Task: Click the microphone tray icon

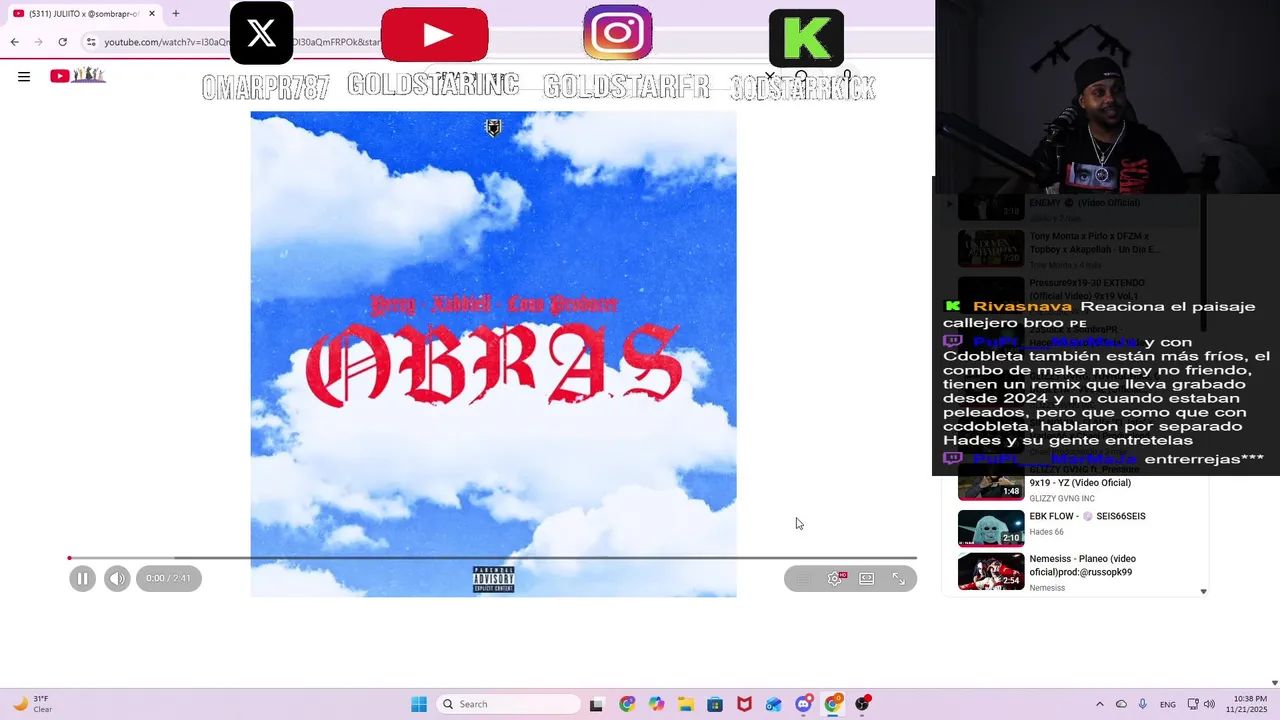Action: click(x=1142, y=704)
